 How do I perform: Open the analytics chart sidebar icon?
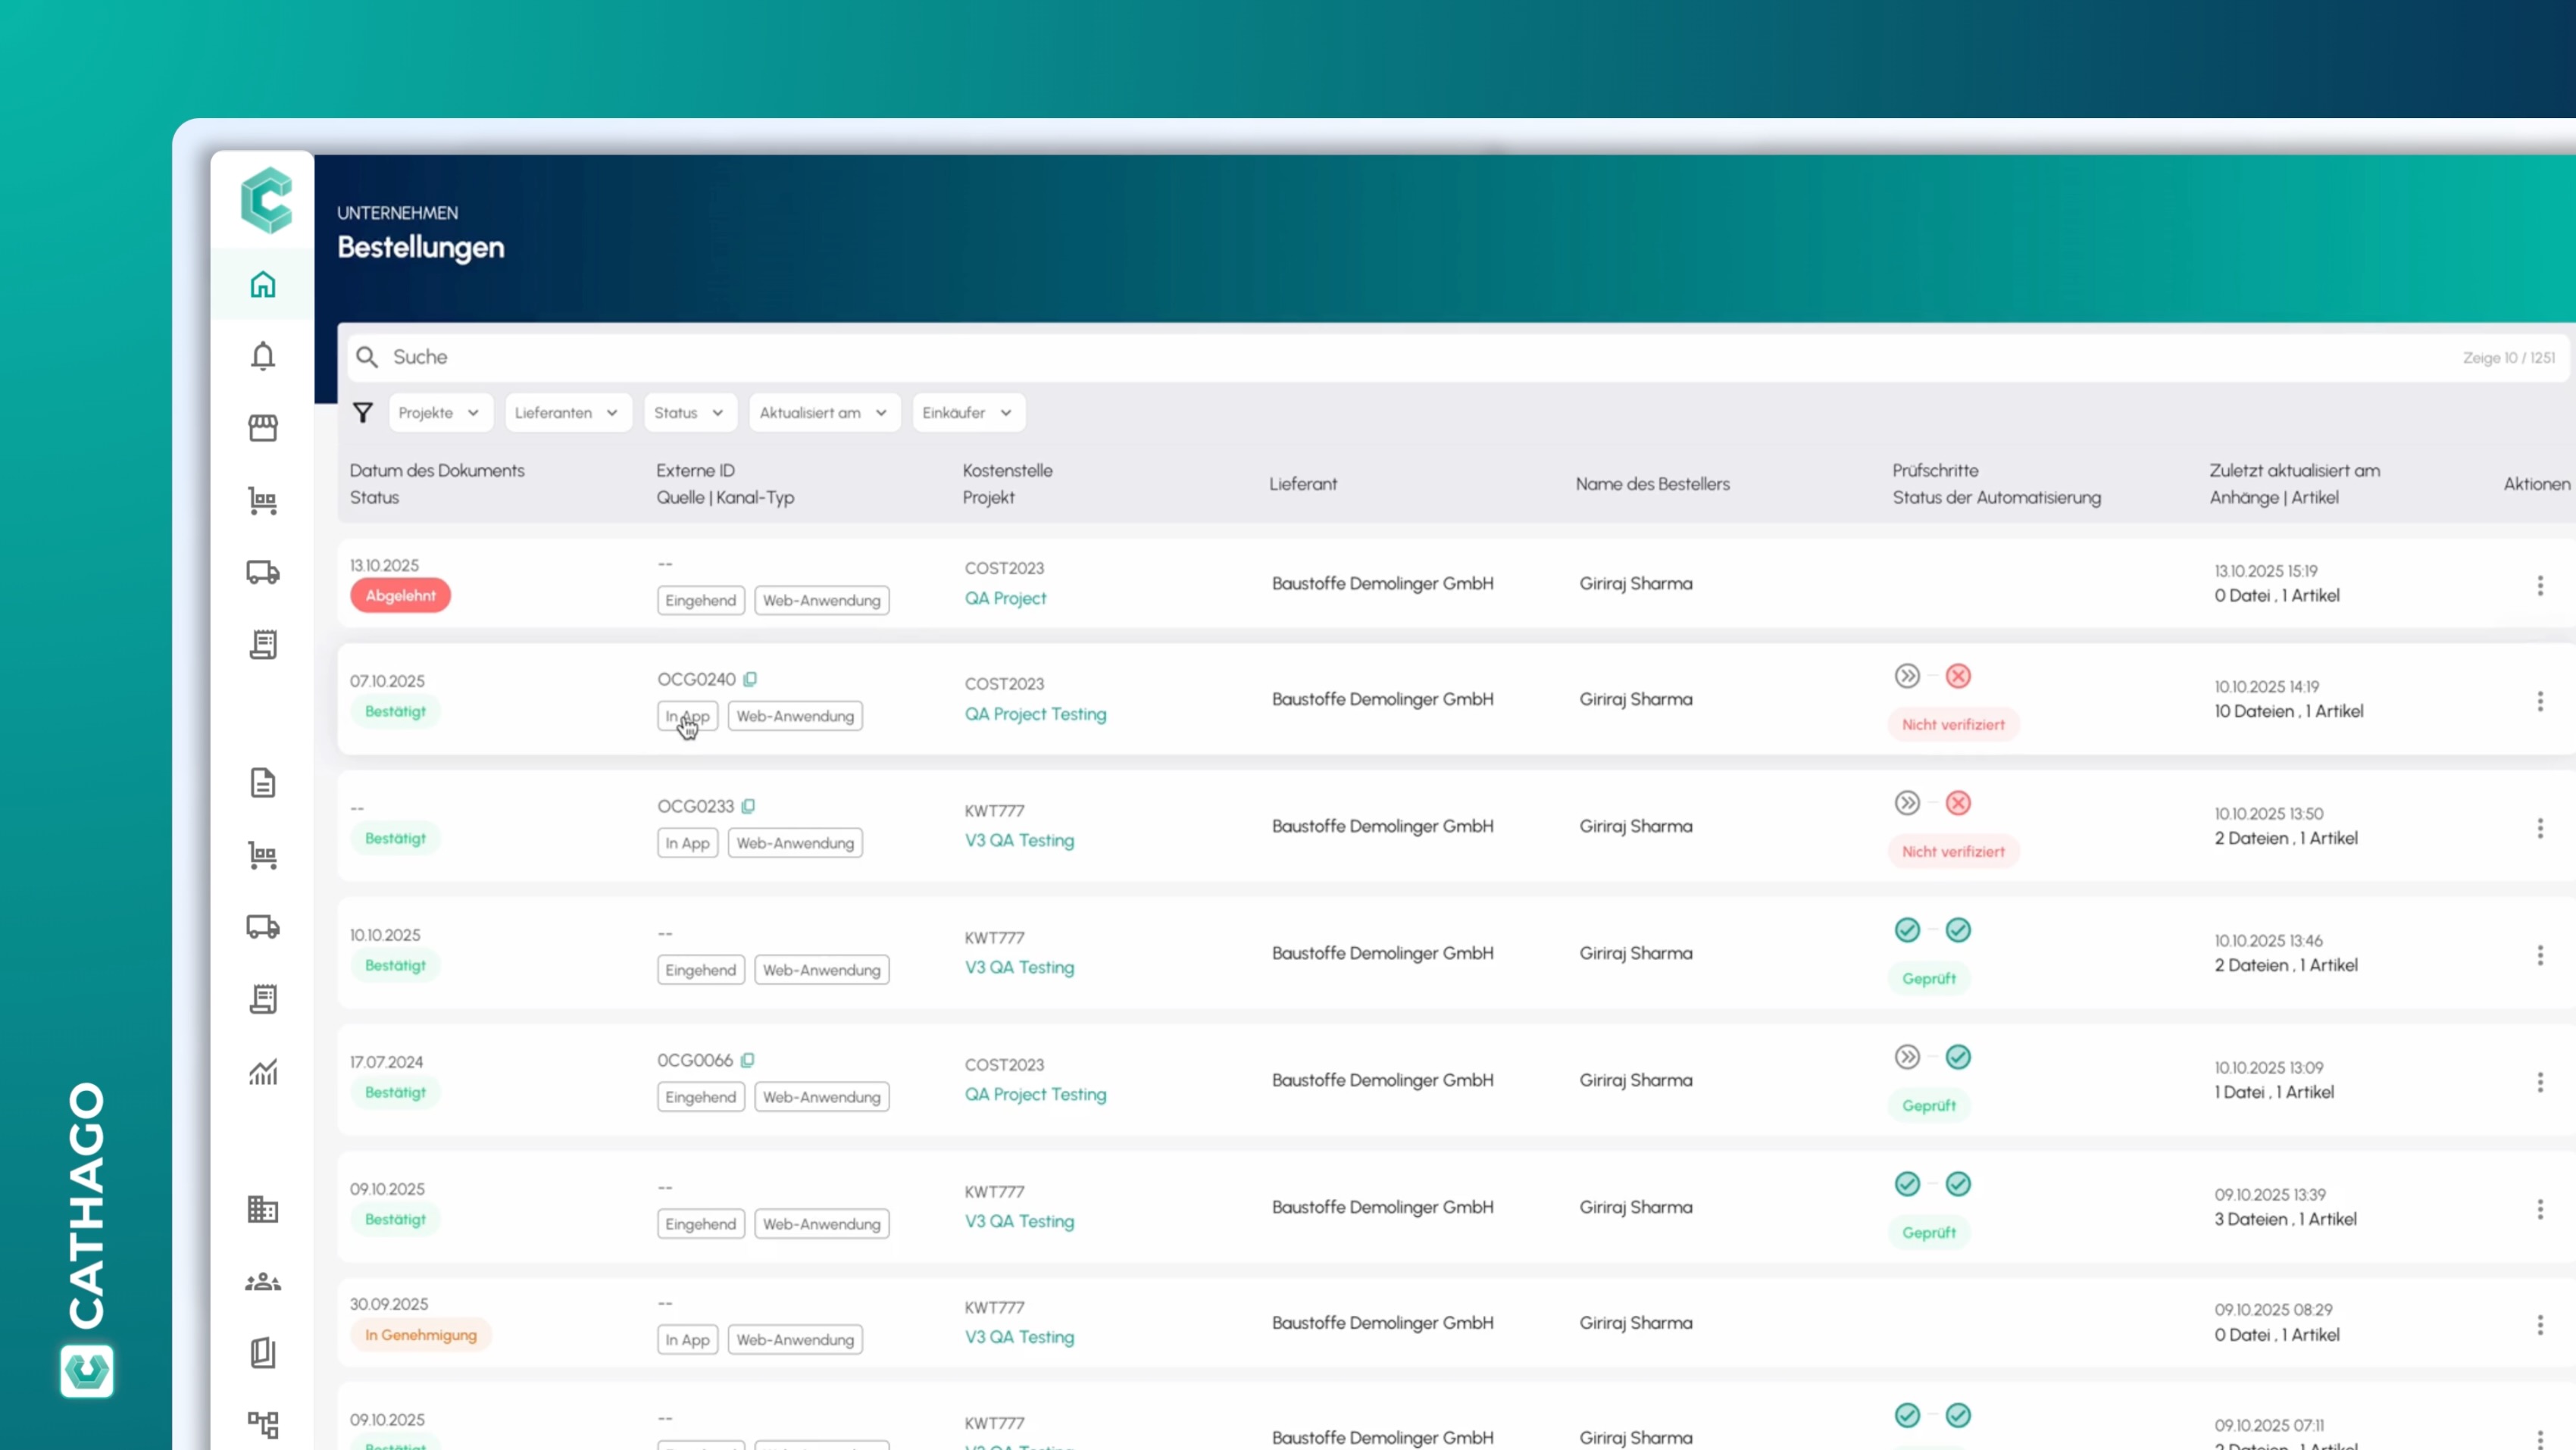point(262,1072)
